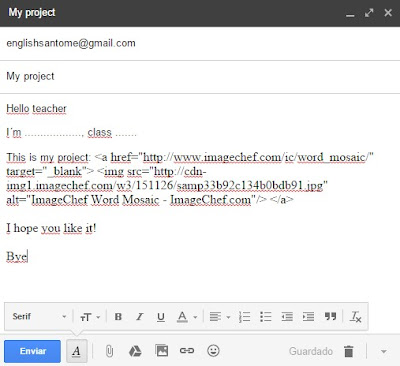Insert a numbered list
Viewport: 400px width, 366px height.
coord(244,317)
